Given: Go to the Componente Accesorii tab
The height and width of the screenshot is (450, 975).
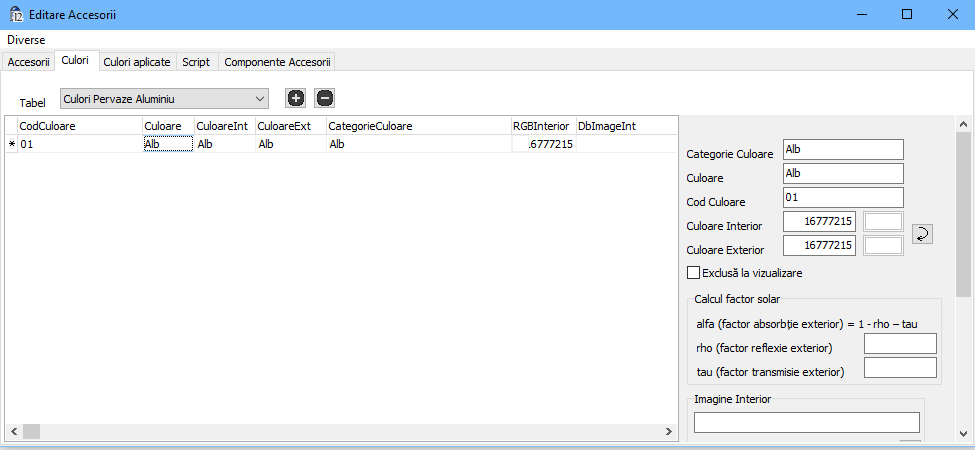Looking at the screenshot, I should tap(277, 62).
